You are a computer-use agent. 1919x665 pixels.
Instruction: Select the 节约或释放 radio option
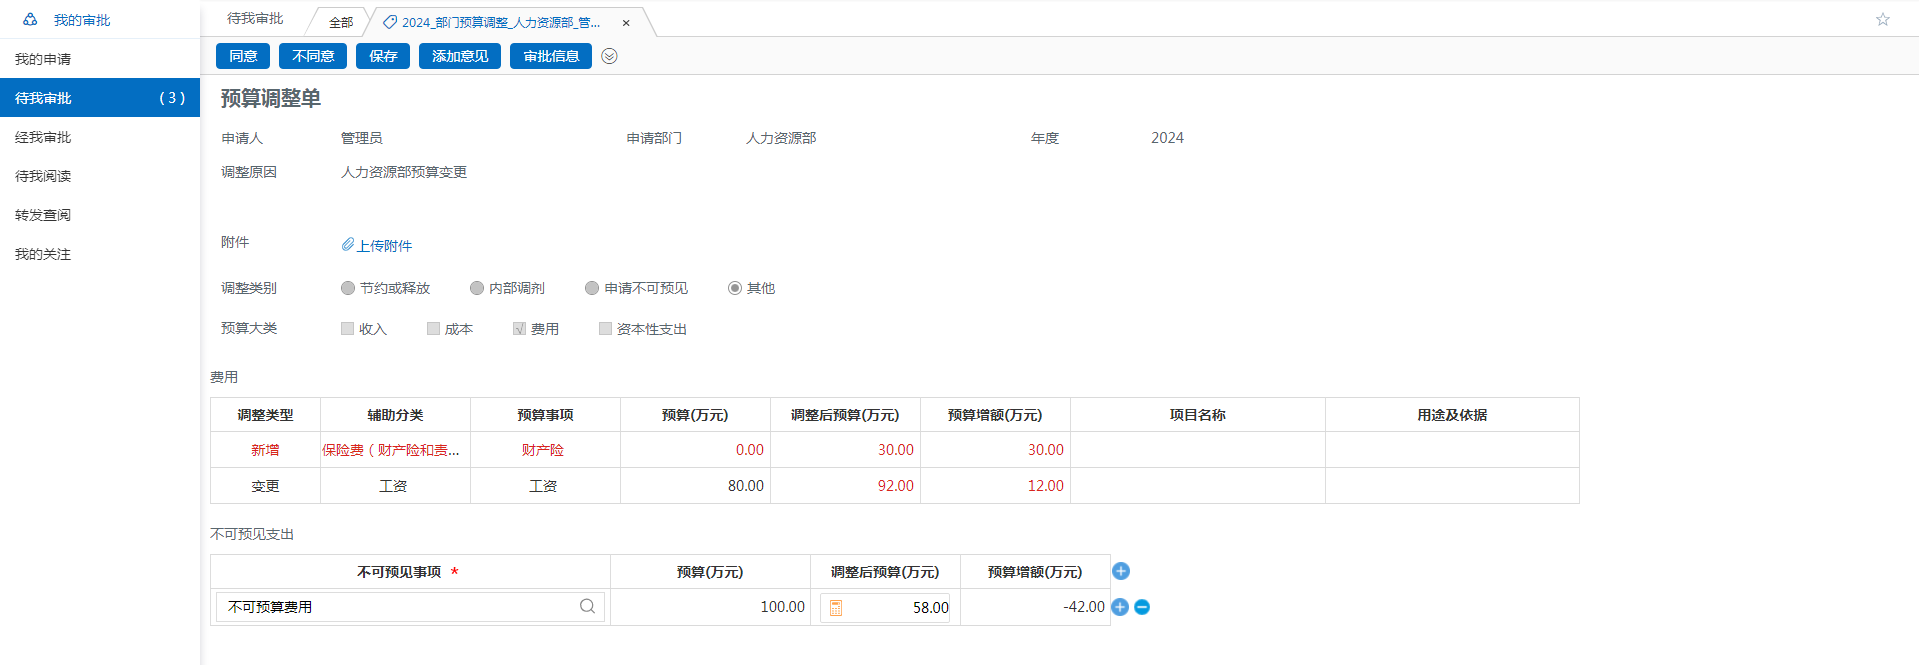(x=348, y=288)
